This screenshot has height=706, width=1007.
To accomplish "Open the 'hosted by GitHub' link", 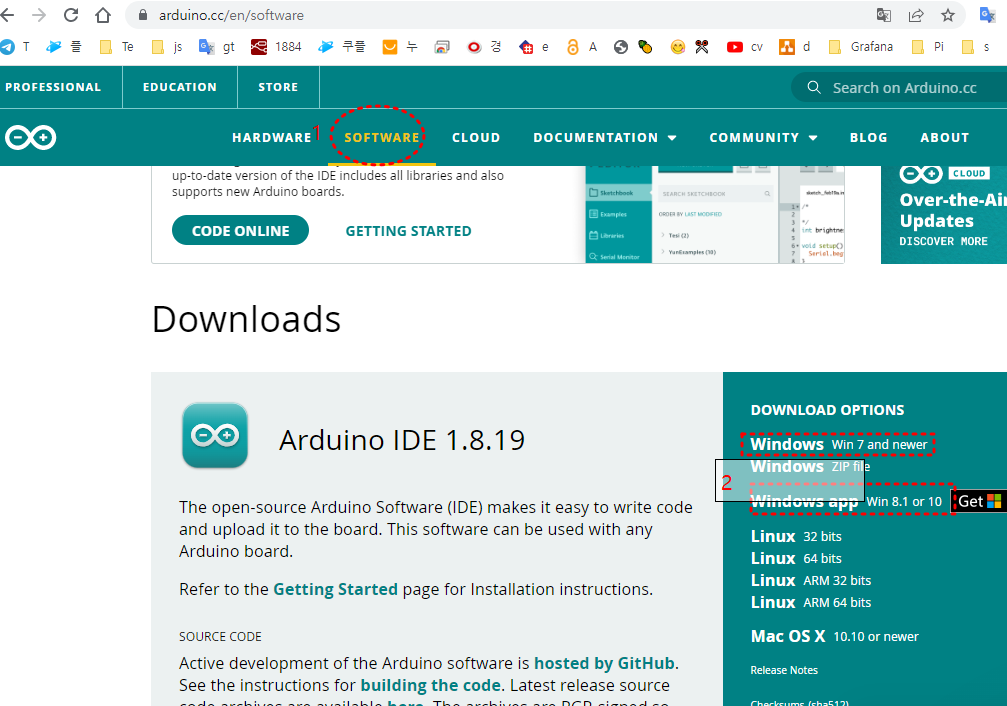I will click(604, 663).
